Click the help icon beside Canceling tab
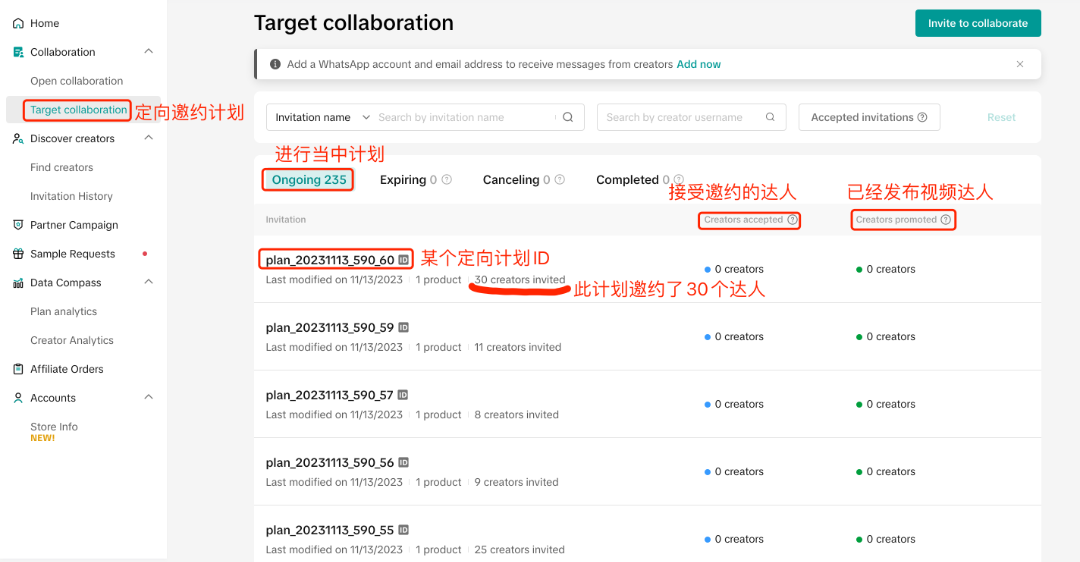The height and width of the screenshot is (562, 1080). pyautogui.click(x=559, y=180)
